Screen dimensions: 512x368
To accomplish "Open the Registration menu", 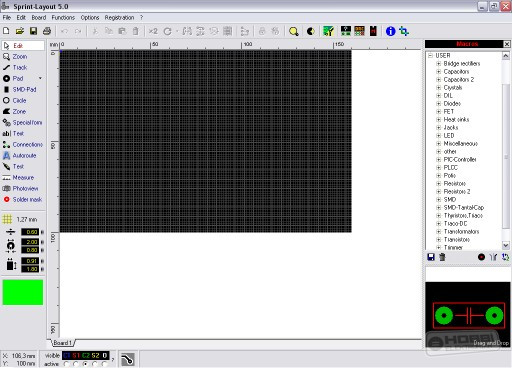I will pyautogui.click(x=119, y=18).
